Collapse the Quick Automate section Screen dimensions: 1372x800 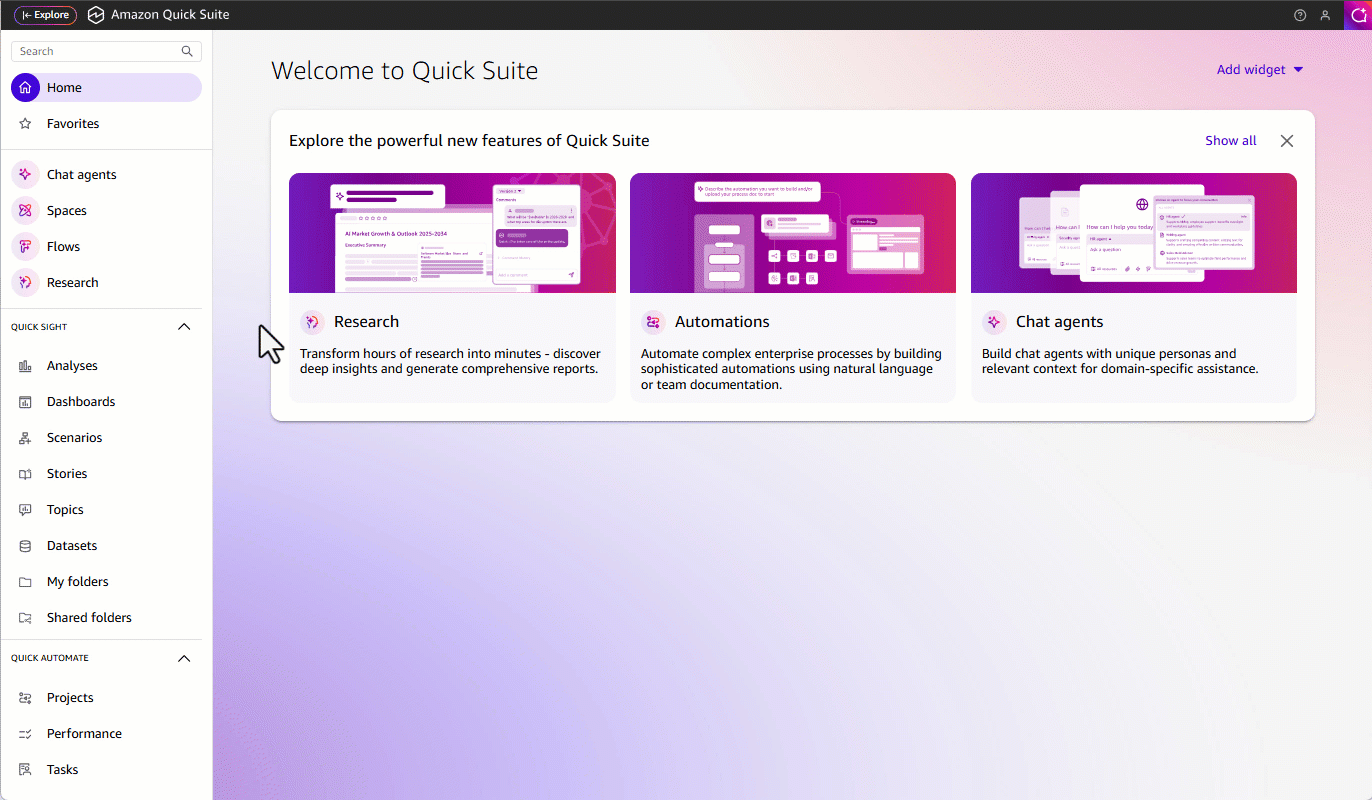click(183, 658)
